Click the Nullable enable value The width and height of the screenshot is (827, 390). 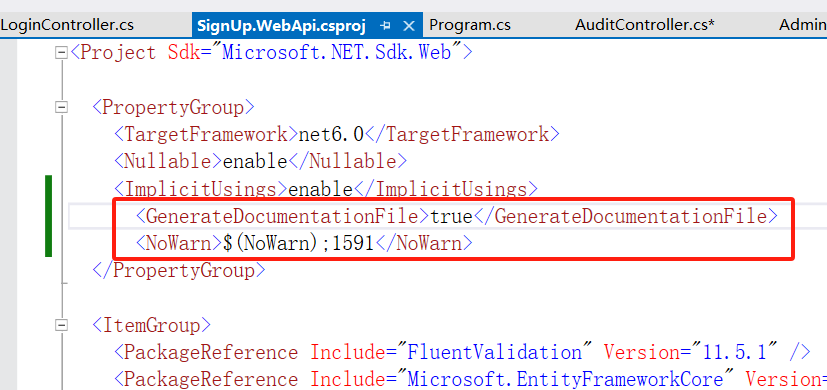pyautogui.click(x=255, y=161)
